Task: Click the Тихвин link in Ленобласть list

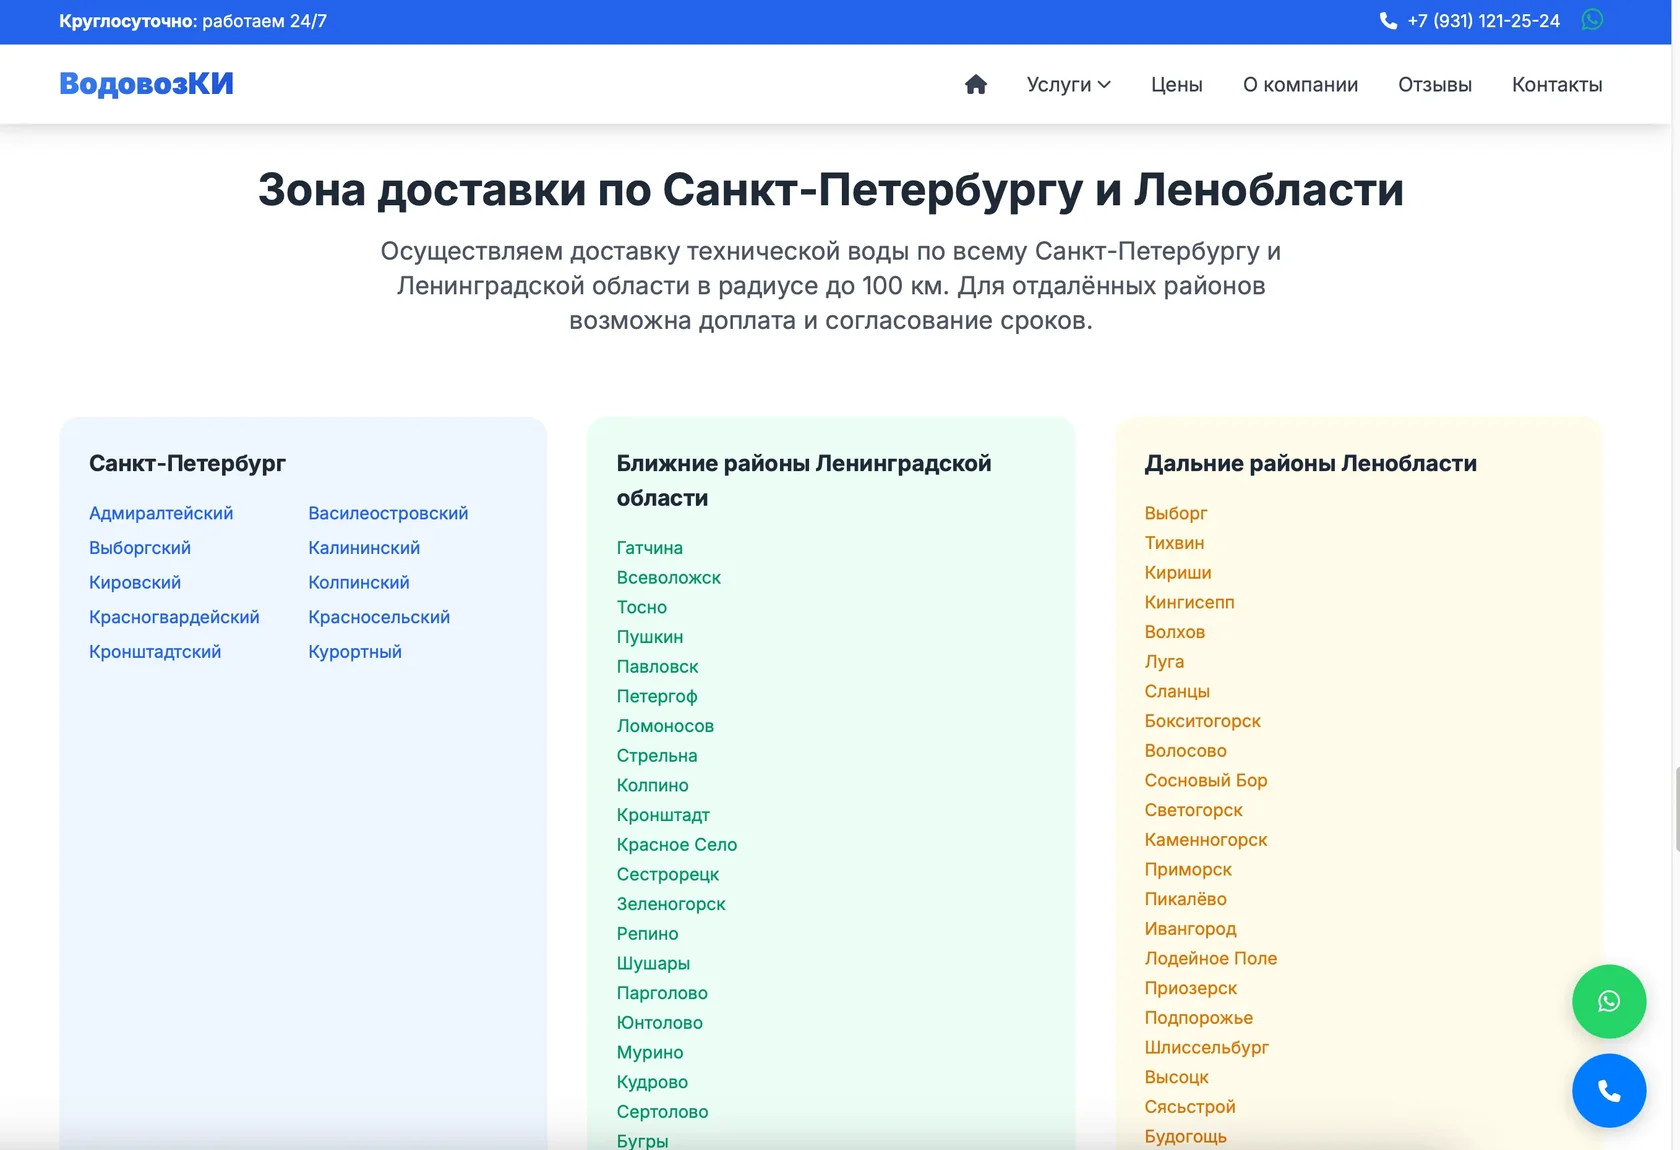Action: [x=1173, y=542]
